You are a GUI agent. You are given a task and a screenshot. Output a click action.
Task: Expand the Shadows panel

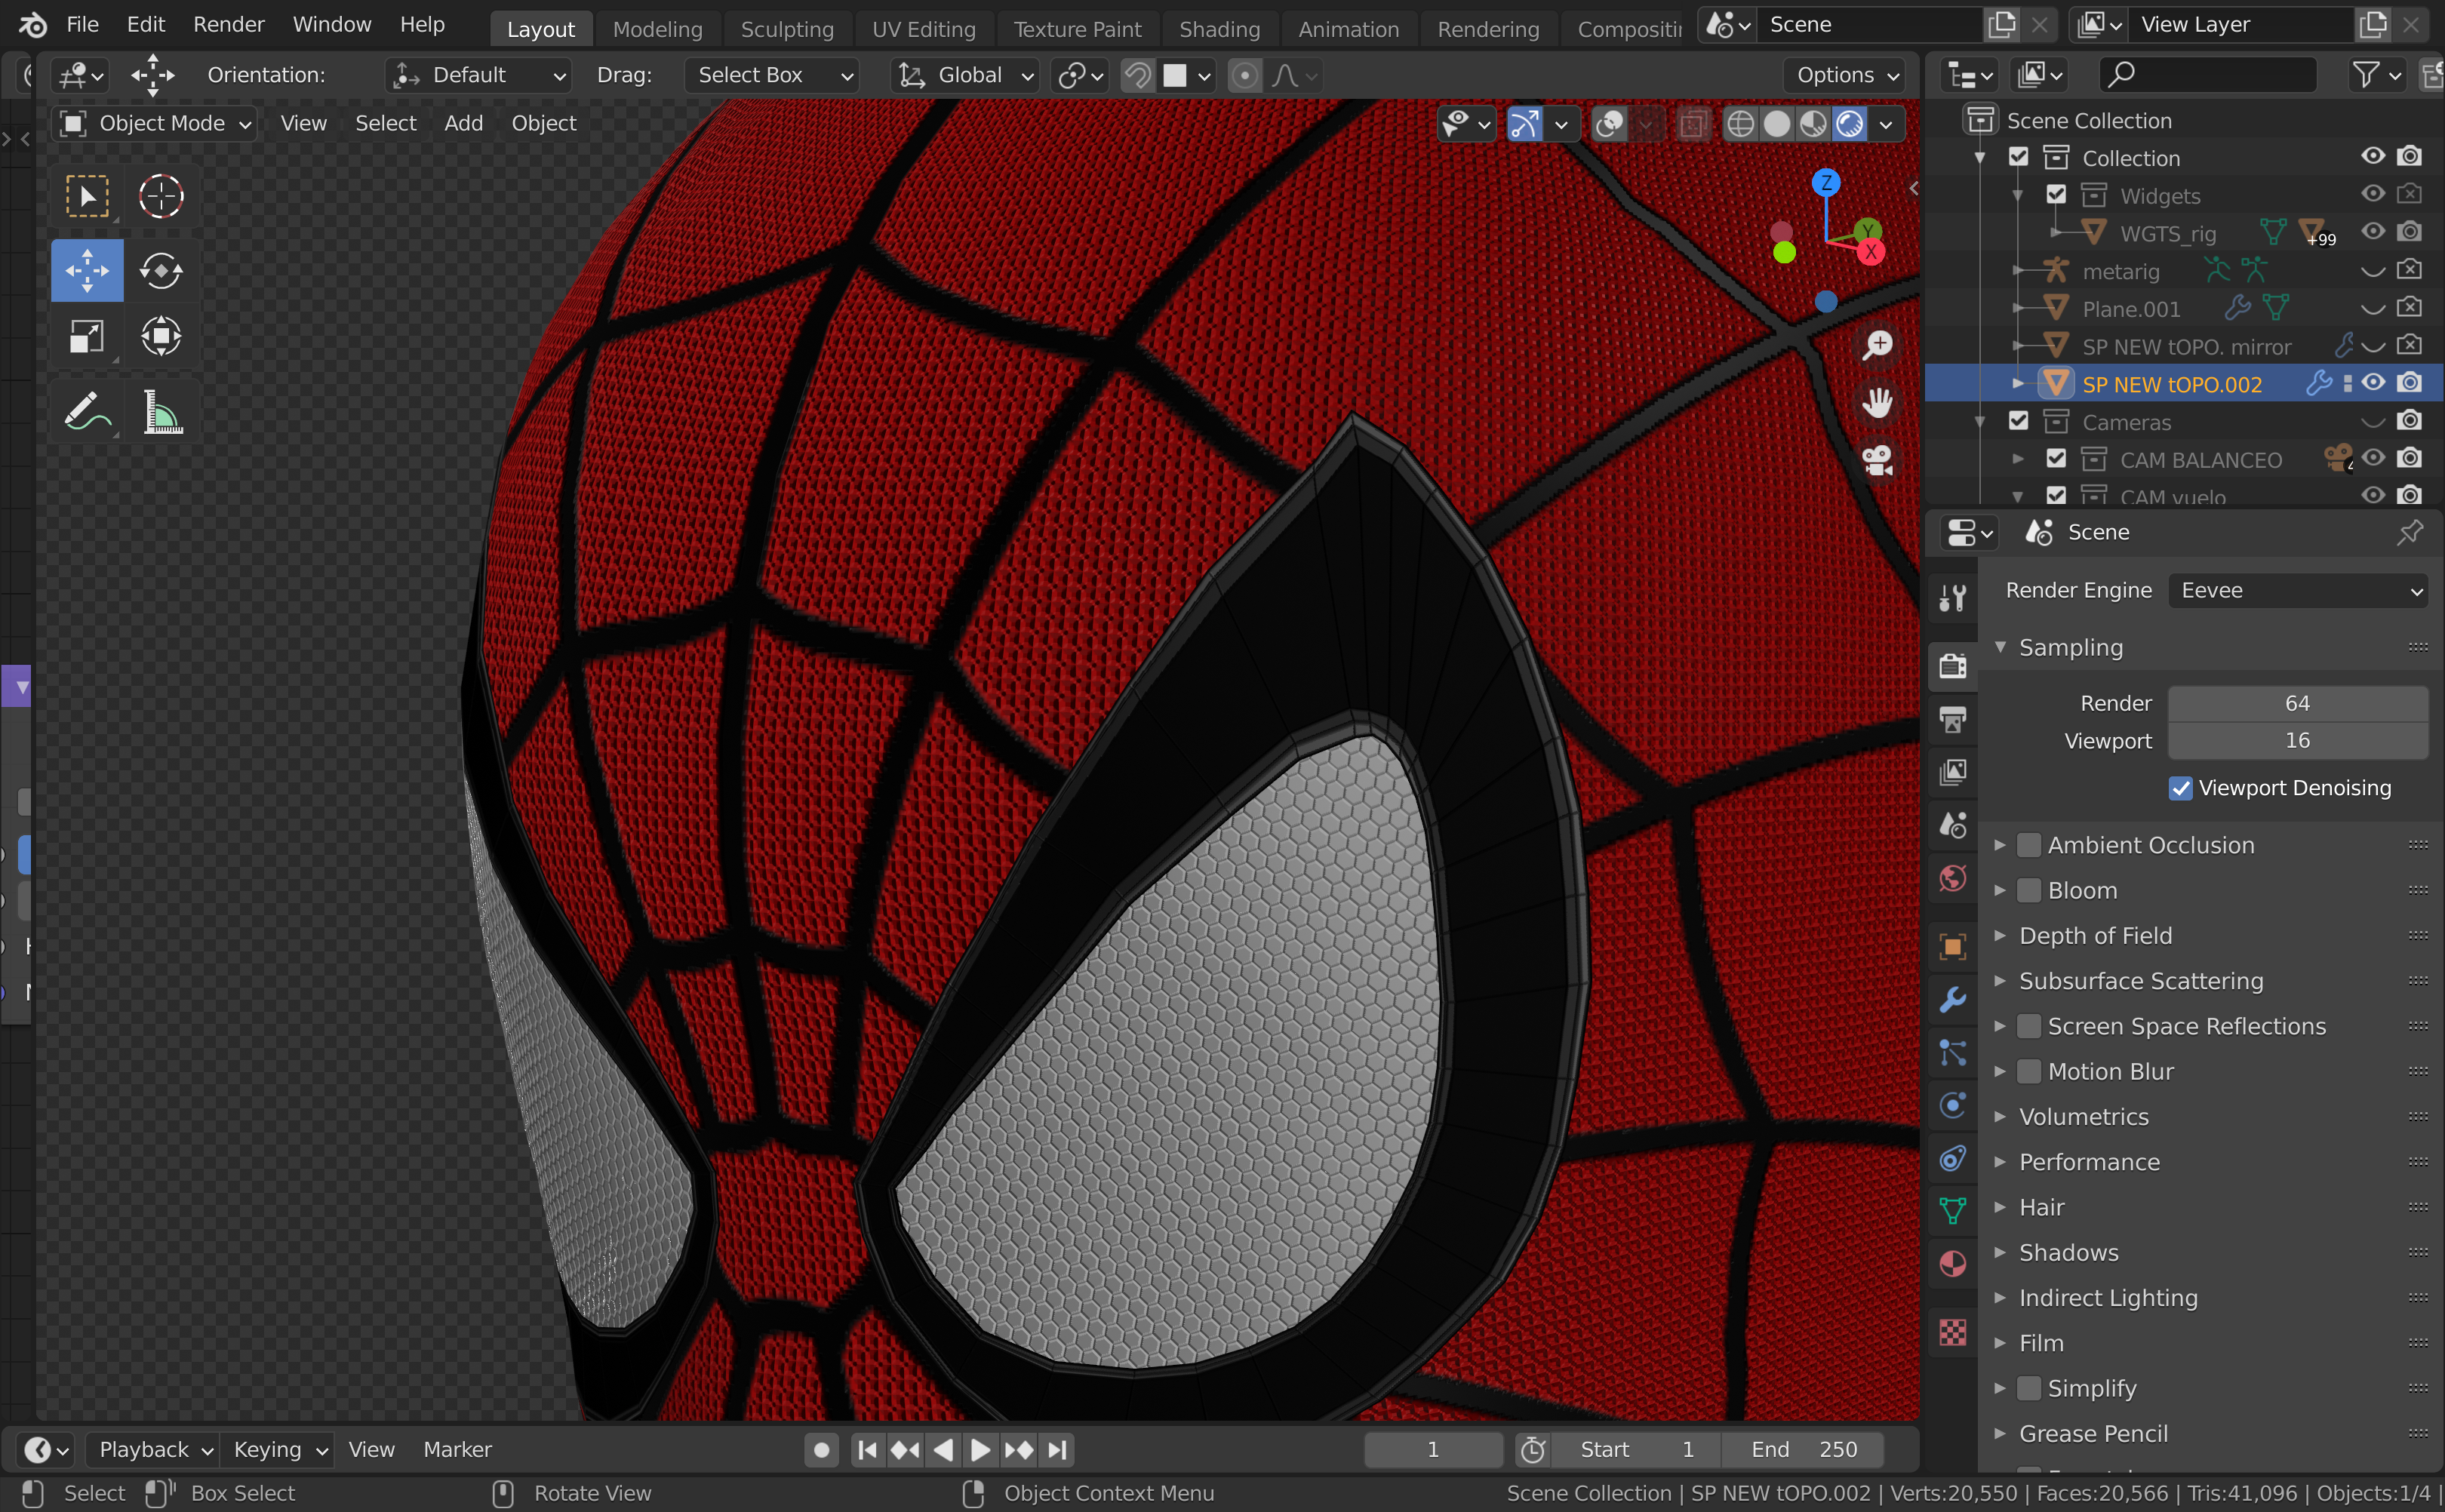coord(2068,1252)
